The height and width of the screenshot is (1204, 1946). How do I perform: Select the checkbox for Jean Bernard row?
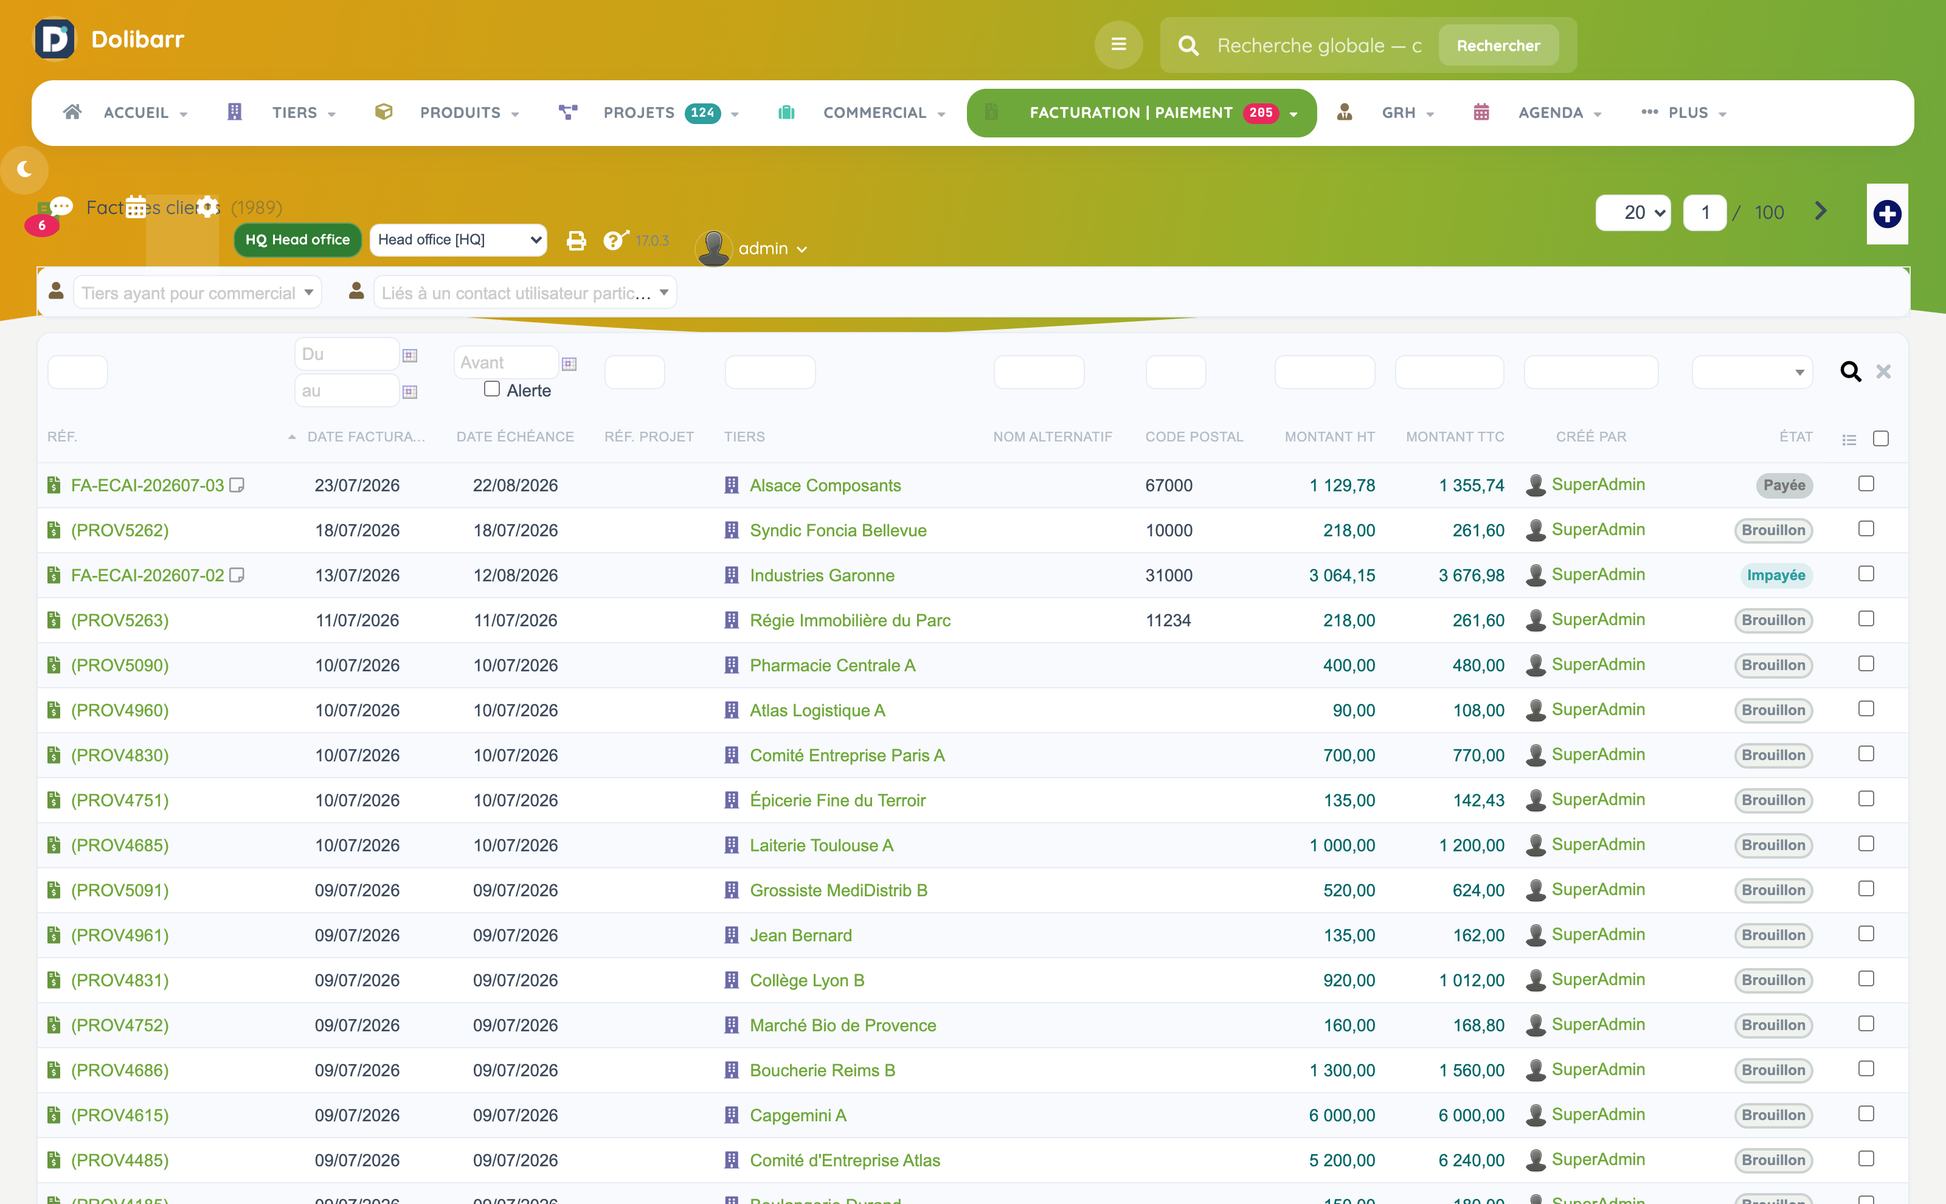[x=1866, y=934]
